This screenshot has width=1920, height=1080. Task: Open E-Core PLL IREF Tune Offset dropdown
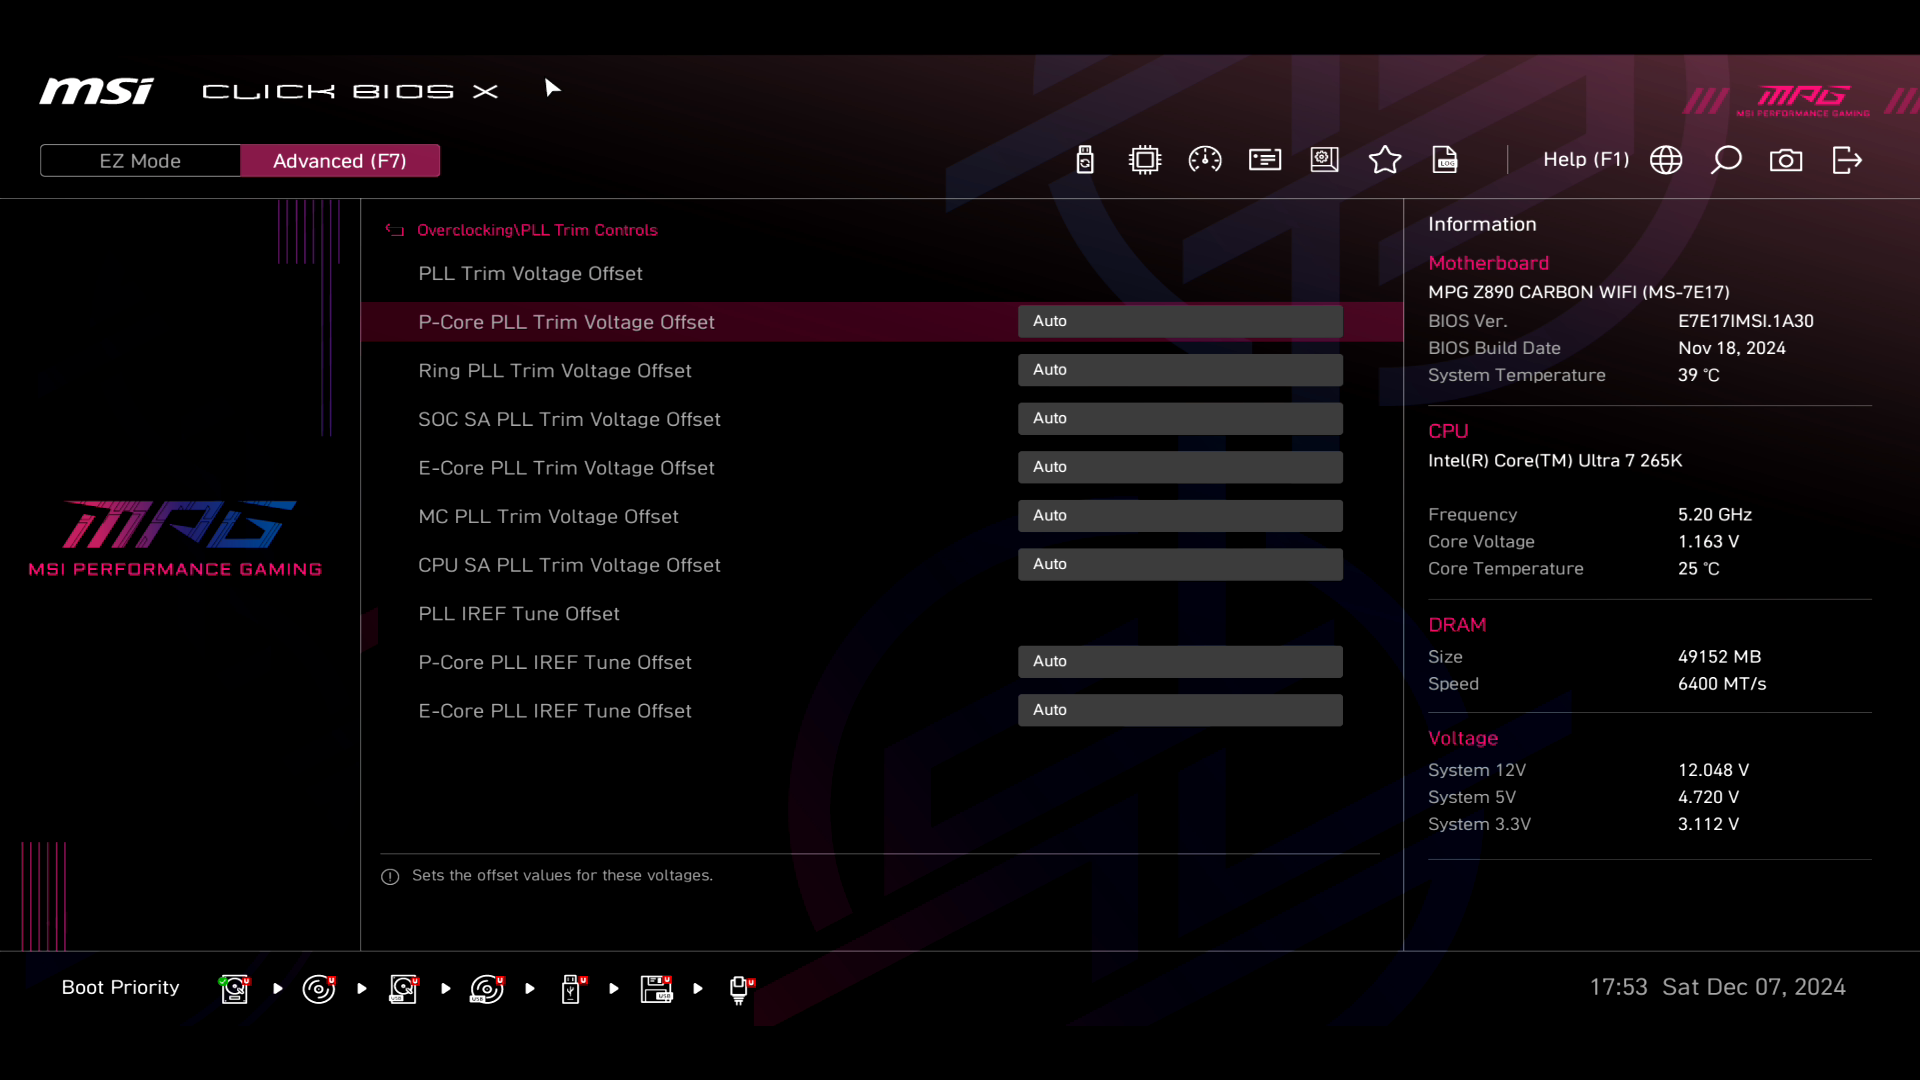[x=1180, y=710]
